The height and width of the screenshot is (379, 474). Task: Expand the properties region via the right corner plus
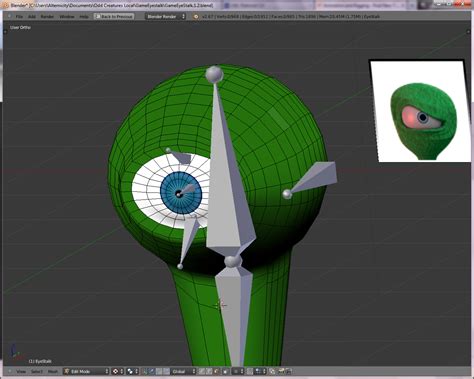(469, 32)
